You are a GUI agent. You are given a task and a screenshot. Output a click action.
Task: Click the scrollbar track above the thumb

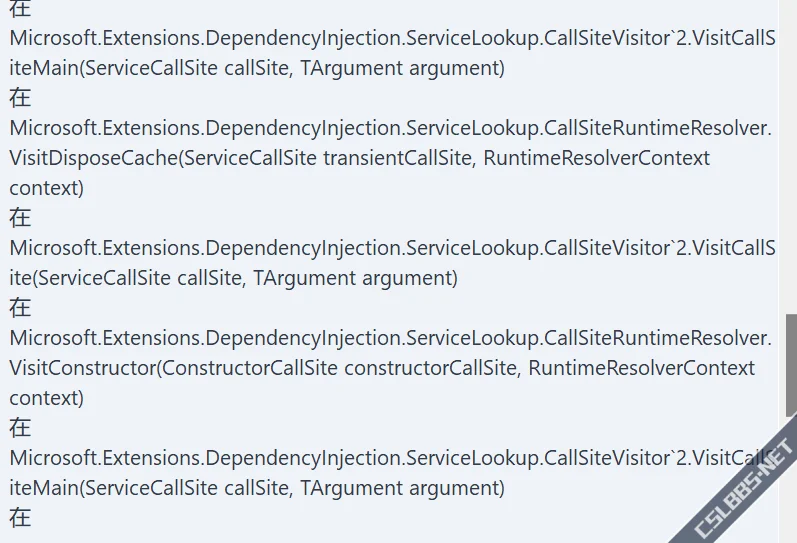click(791, 157)
